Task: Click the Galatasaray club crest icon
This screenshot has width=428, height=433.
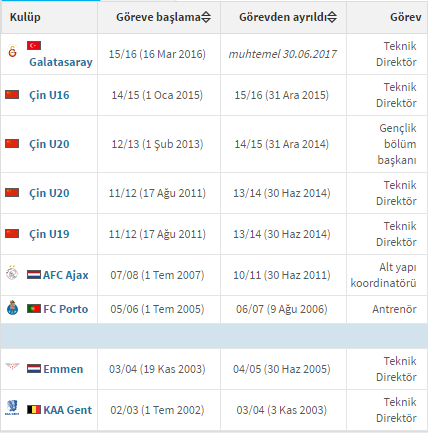Action: pyautogui.click(x=12, y=52)
